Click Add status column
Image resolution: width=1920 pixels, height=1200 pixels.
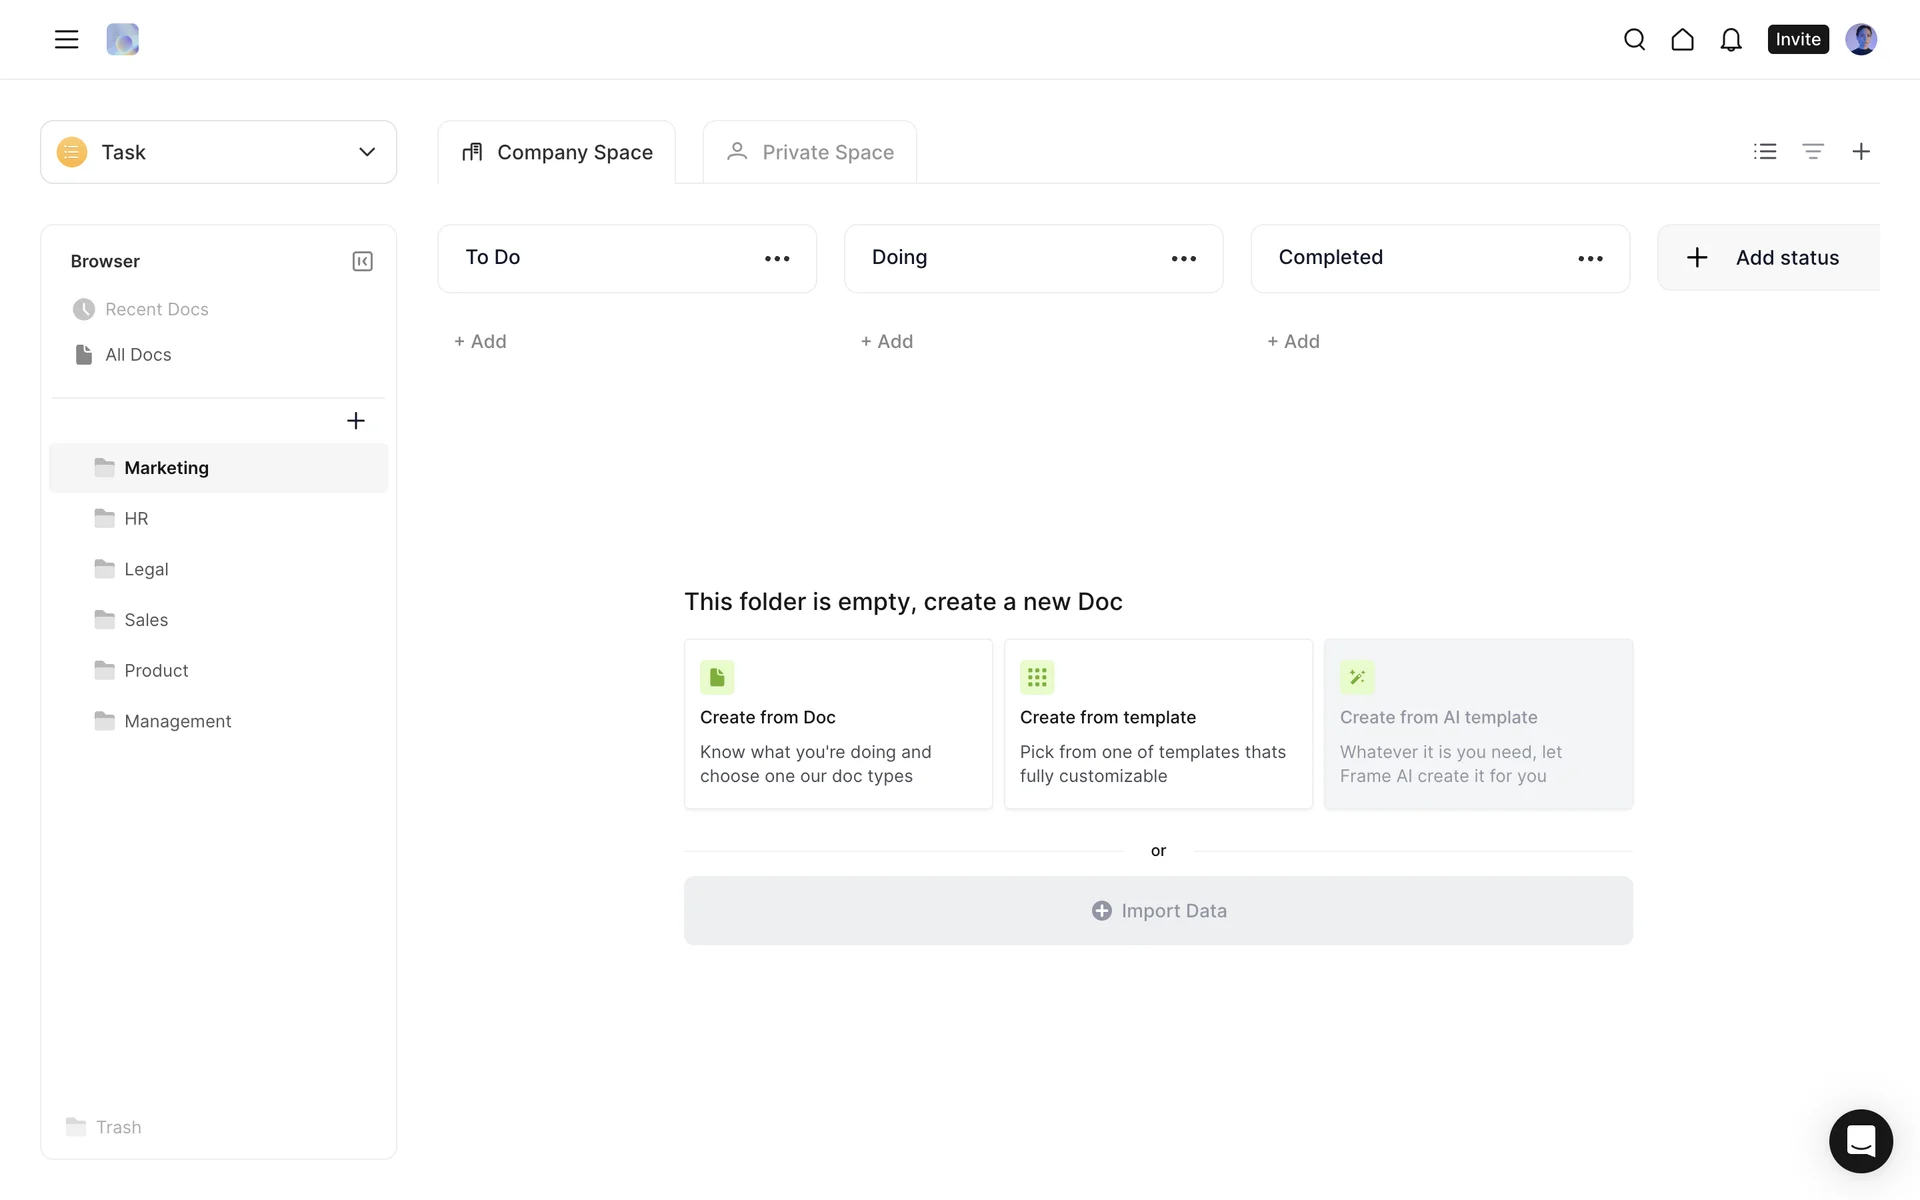pos(1767,258)
